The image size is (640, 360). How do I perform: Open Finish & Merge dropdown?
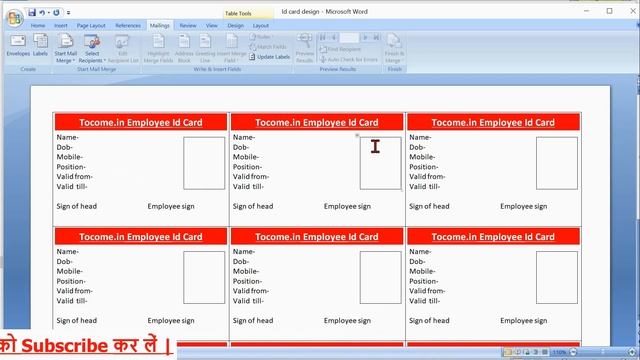tap(394, 49)
